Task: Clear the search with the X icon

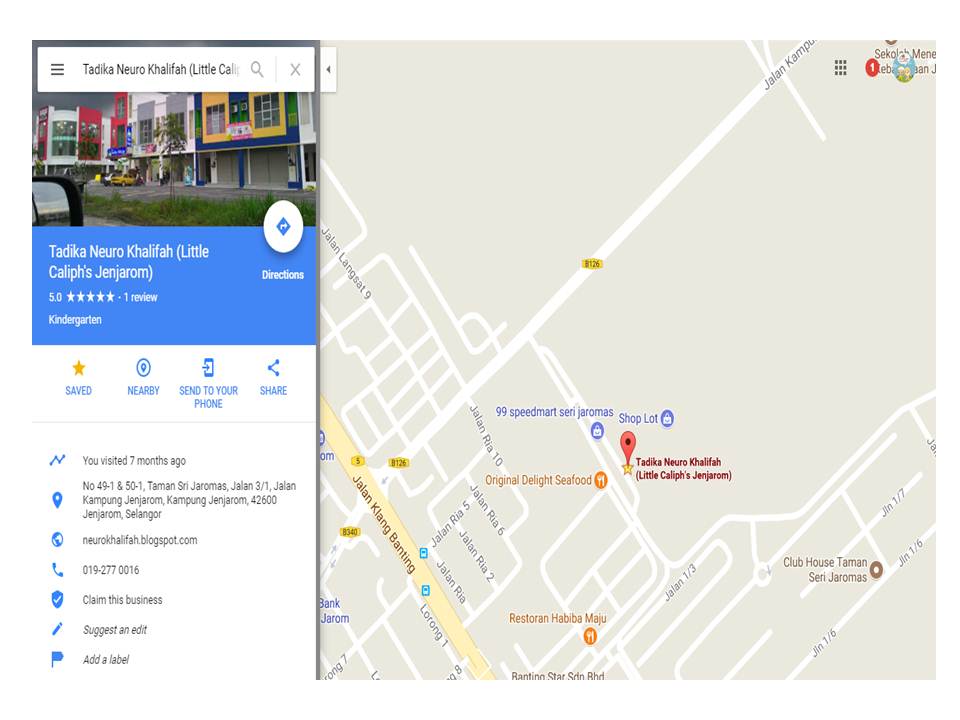Action: (x=295, y=70)
